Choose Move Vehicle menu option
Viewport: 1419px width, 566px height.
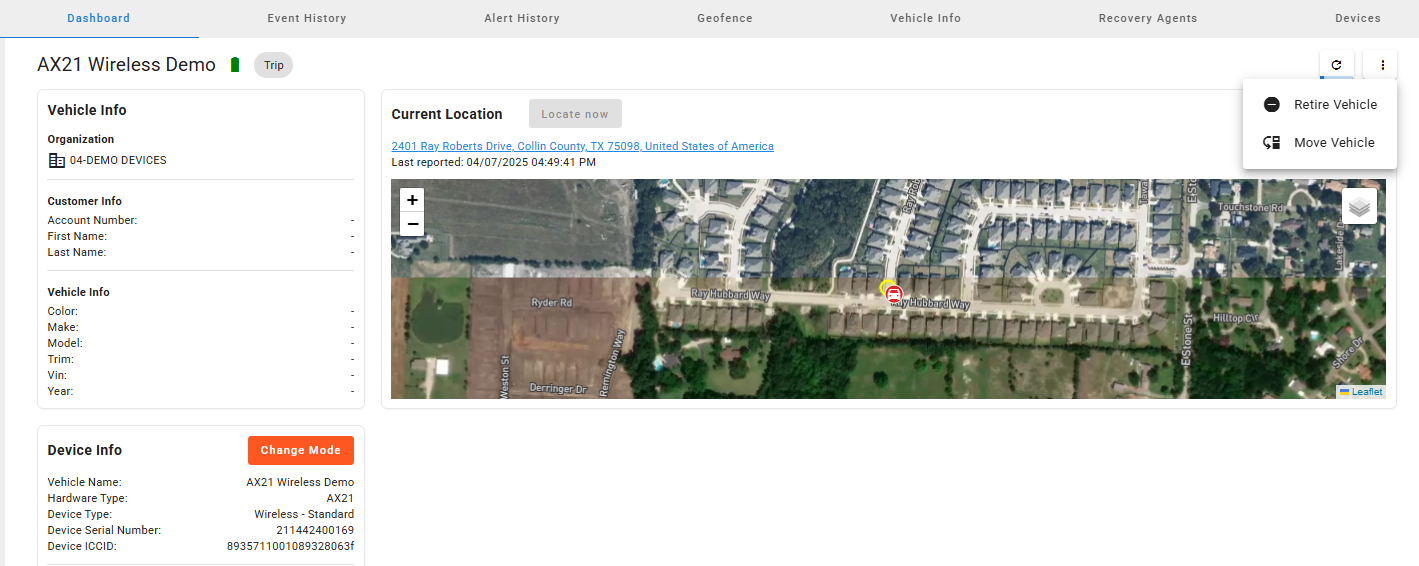click(x=1334, y=143)
